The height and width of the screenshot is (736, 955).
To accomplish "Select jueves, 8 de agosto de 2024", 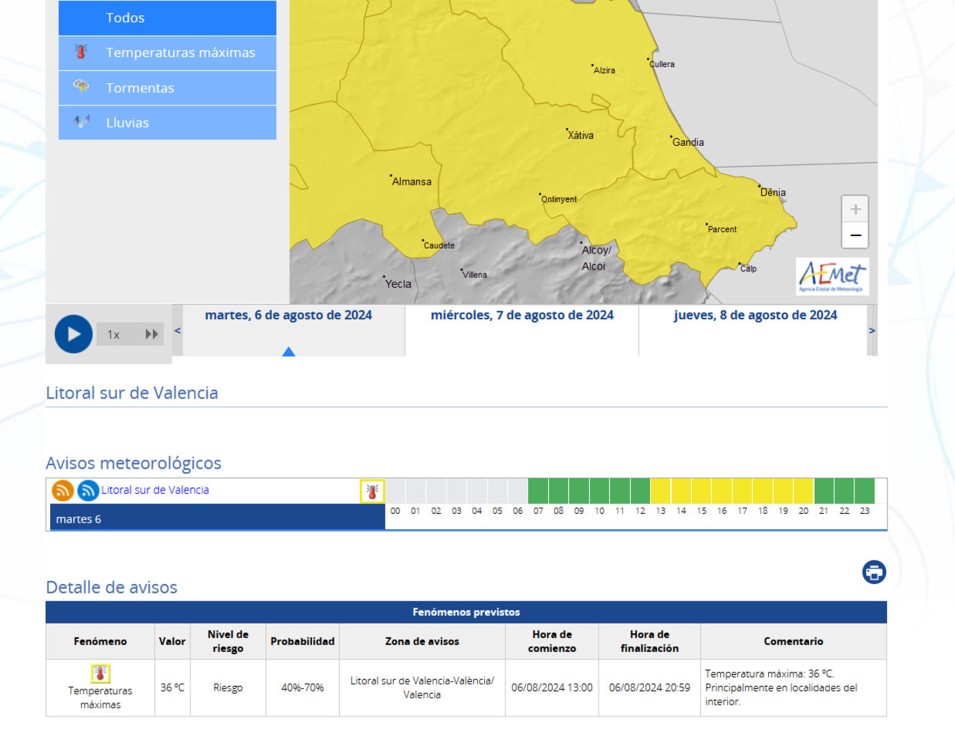I will (755, 315).
